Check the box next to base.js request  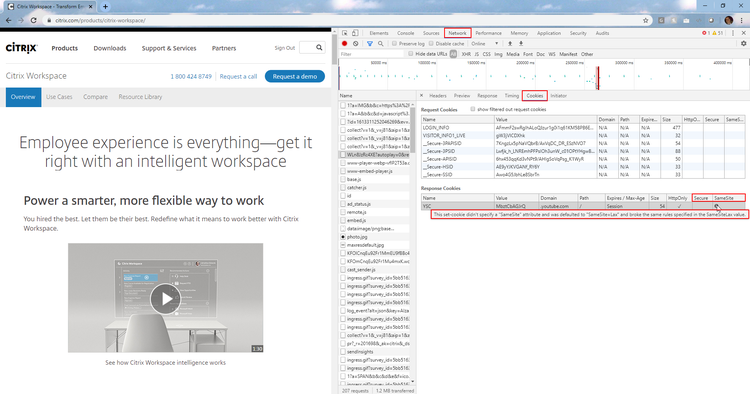click(x=343, y=179)
